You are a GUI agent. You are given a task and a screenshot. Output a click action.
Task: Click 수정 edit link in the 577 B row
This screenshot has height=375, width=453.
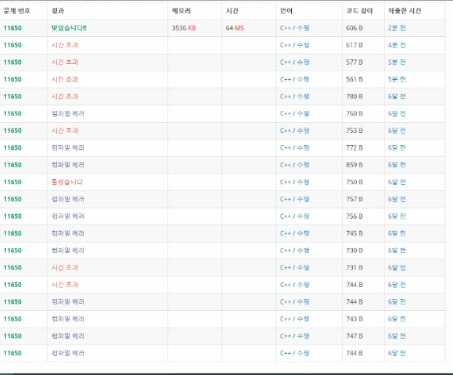coord(303,62)
